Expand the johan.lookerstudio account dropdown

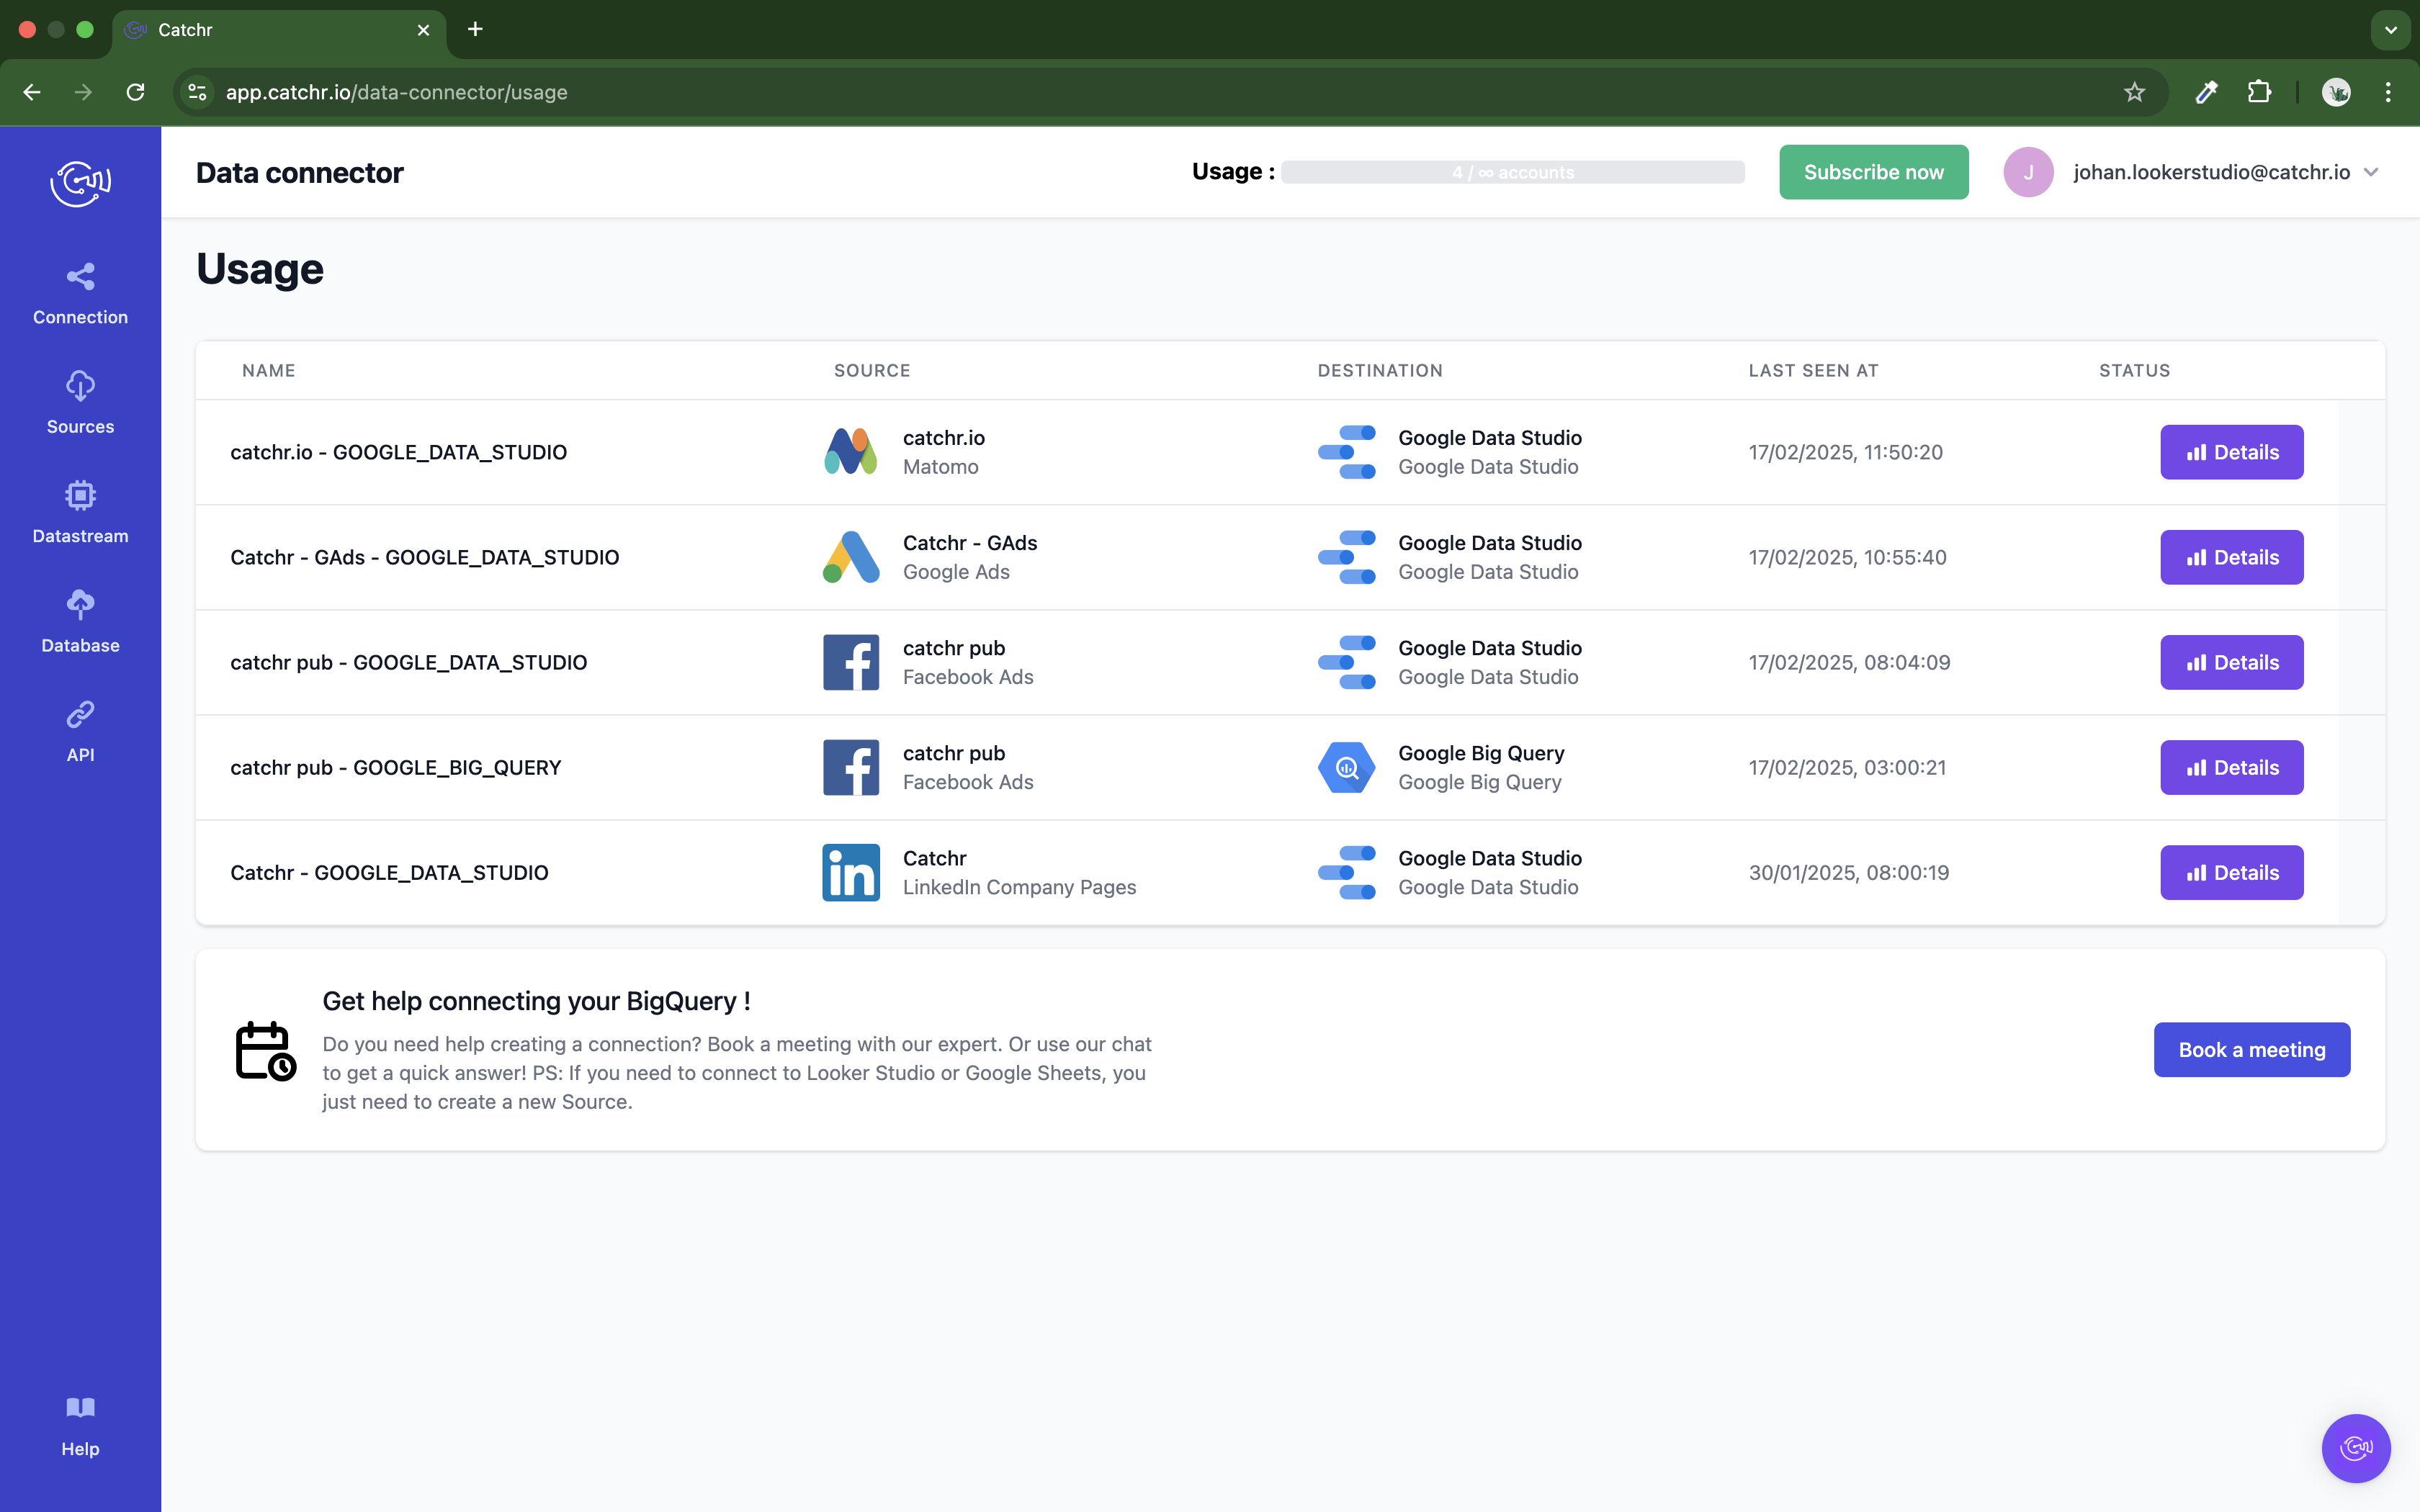pos(2371,172)
